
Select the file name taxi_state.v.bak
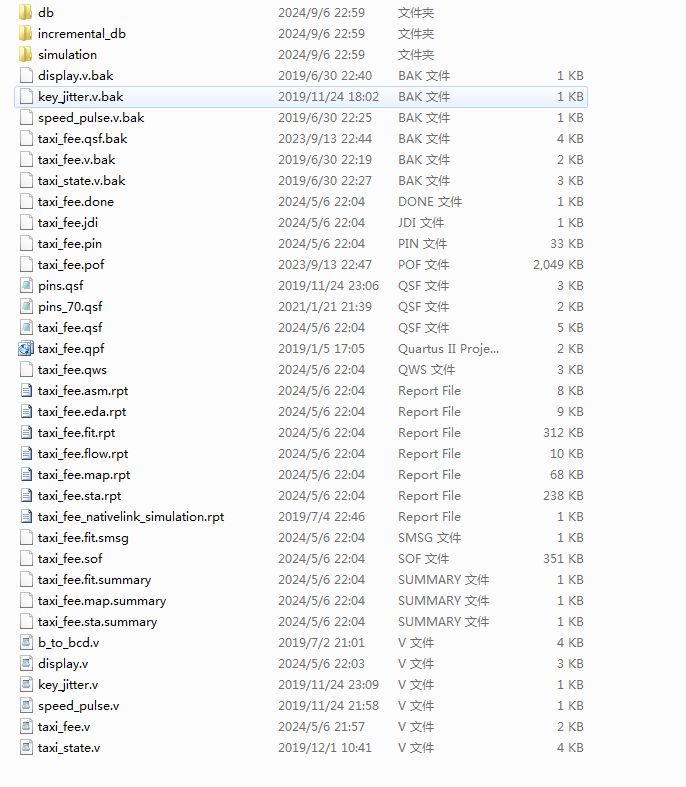click(x=81, y=181)
